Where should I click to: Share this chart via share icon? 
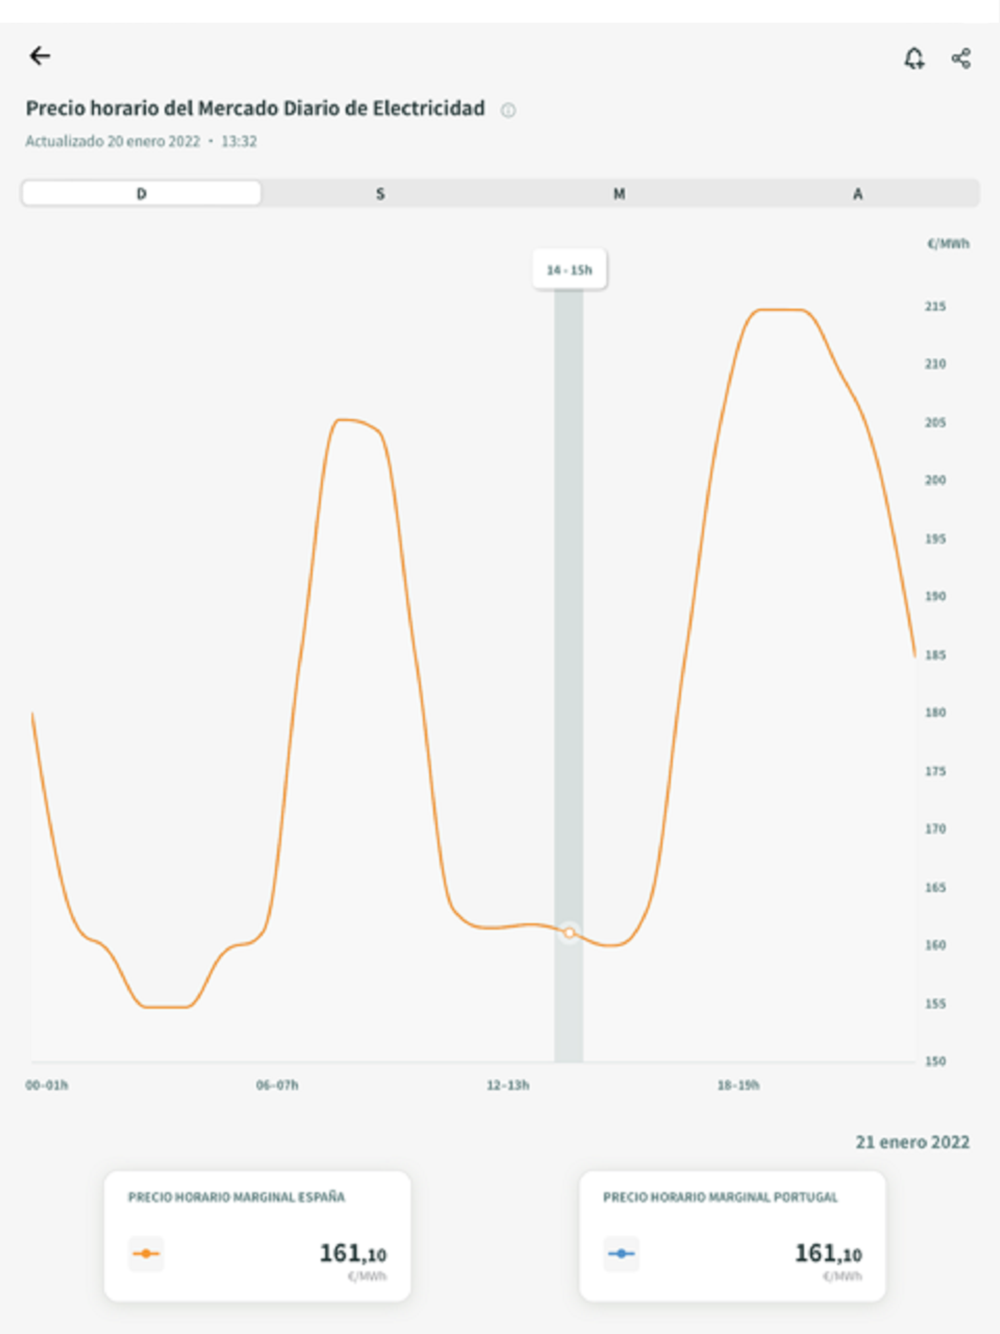coord(961,58)
